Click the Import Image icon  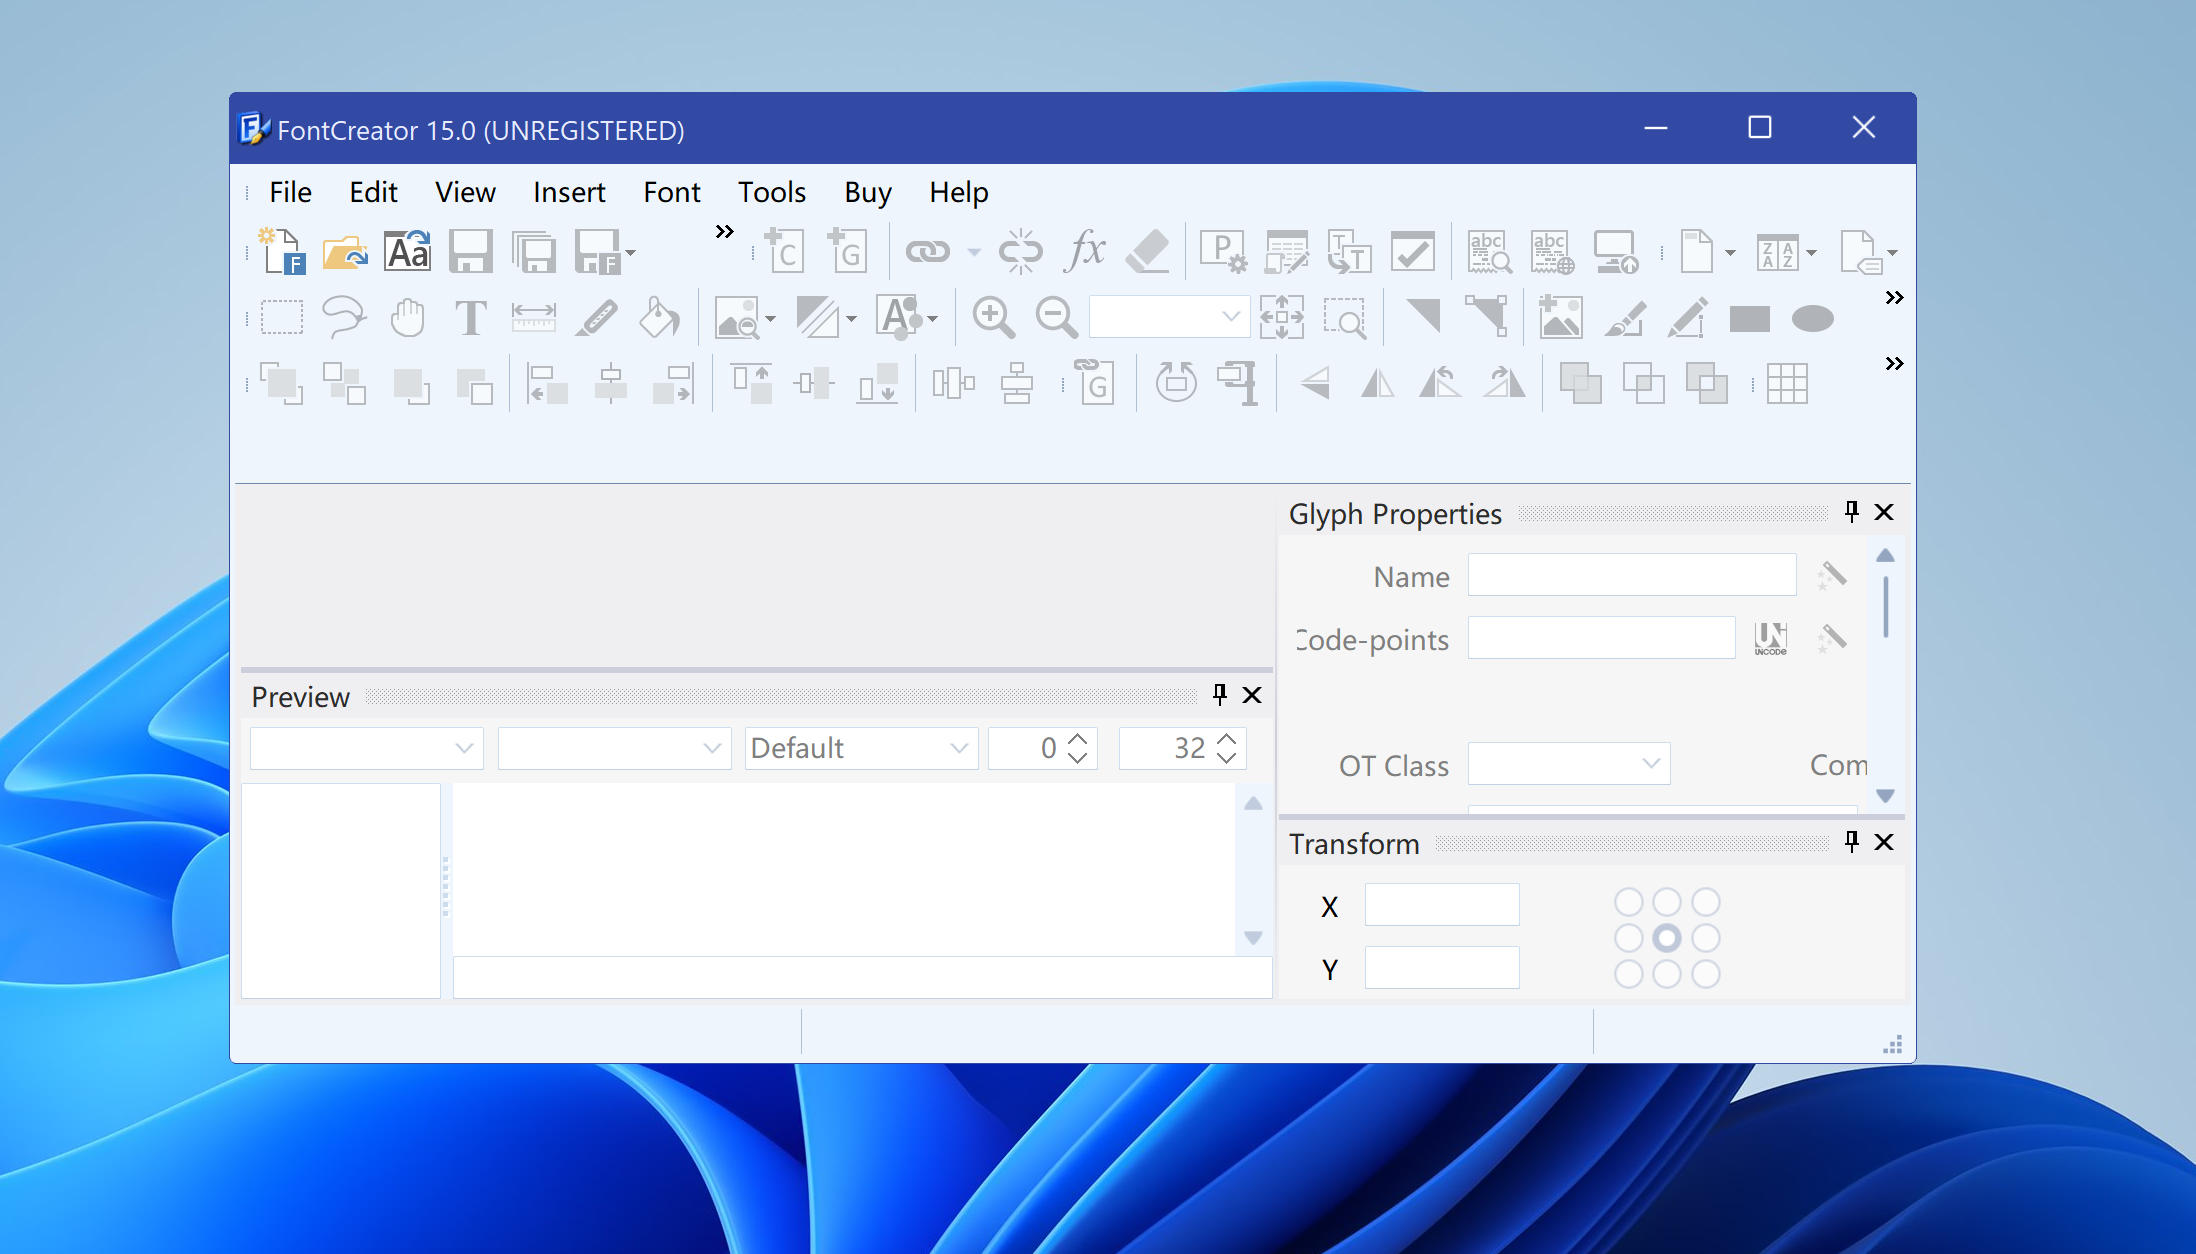(1561, 318)
